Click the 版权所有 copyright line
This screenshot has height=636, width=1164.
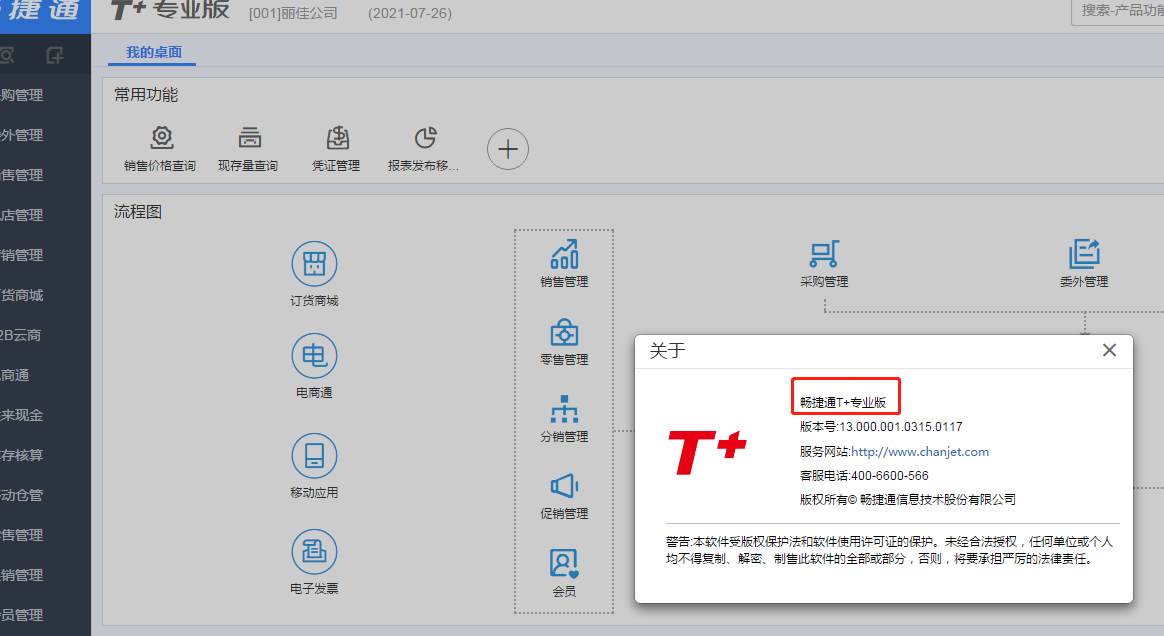click(908, 499)
